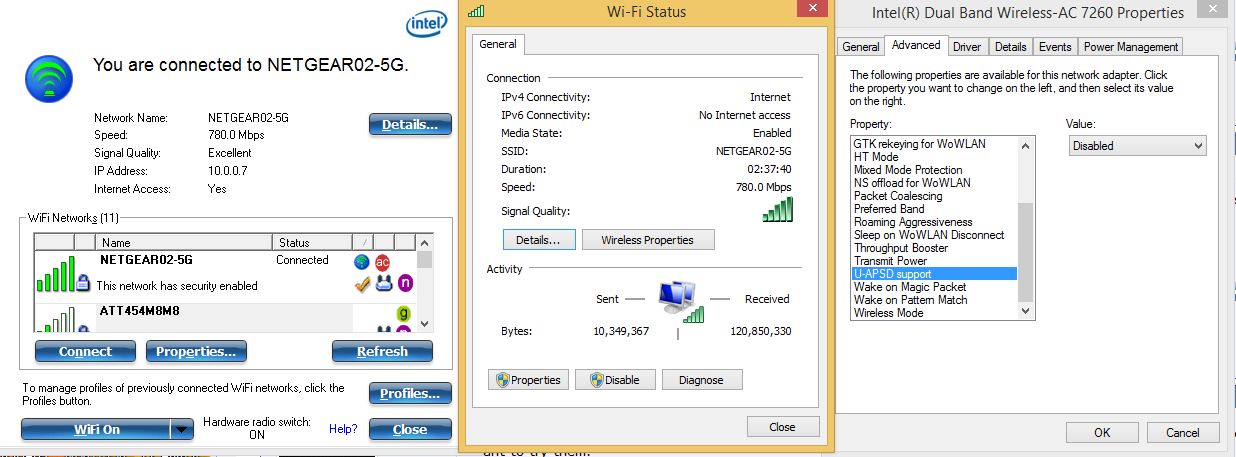This screenshot has height=457, width=1236.
Task: Select Wake on Pattern Match property
Action: 911,300
